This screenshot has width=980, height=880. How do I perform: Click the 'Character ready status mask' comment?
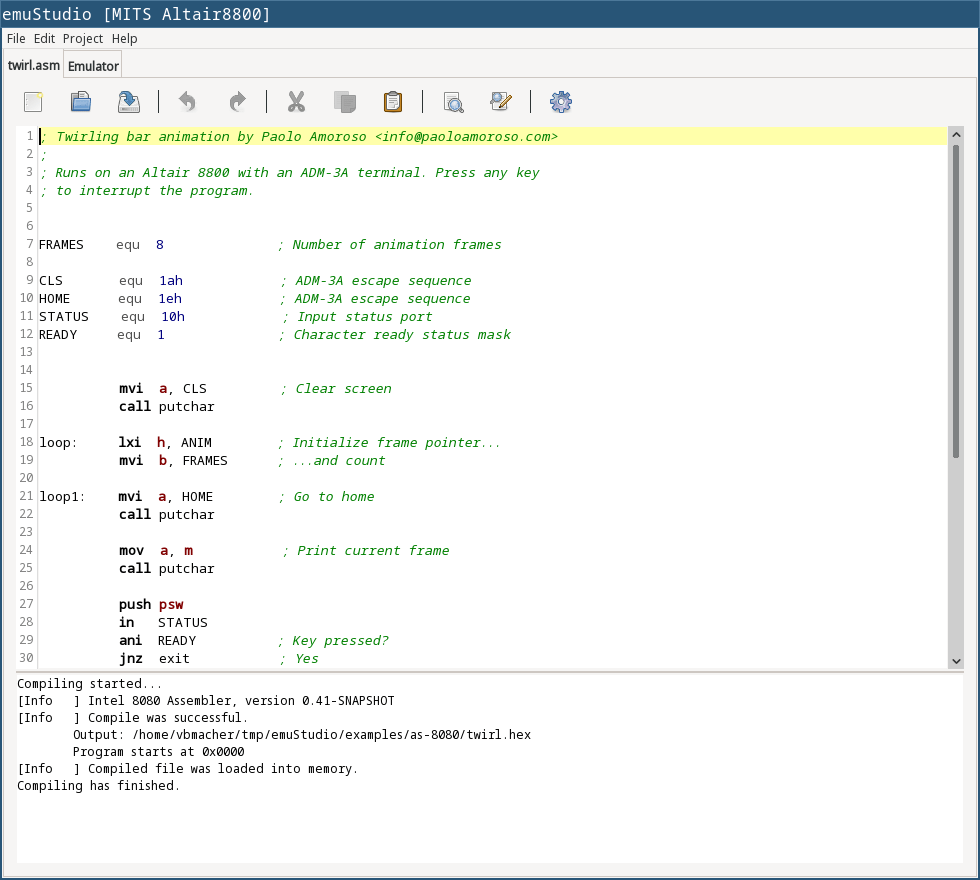[394, 335]
